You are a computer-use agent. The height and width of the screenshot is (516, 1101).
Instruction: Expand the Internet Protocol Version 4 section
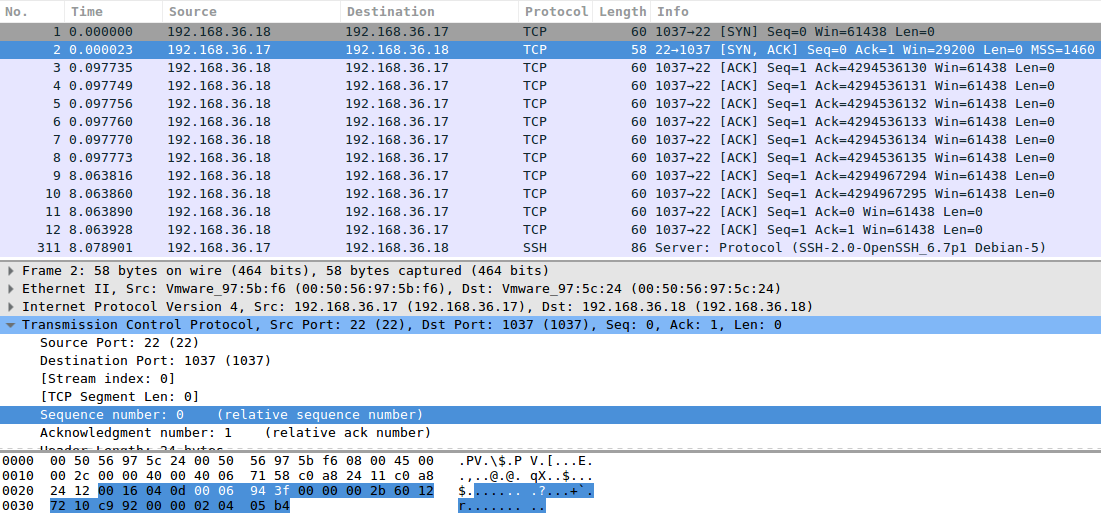click(x=11, y=307)
